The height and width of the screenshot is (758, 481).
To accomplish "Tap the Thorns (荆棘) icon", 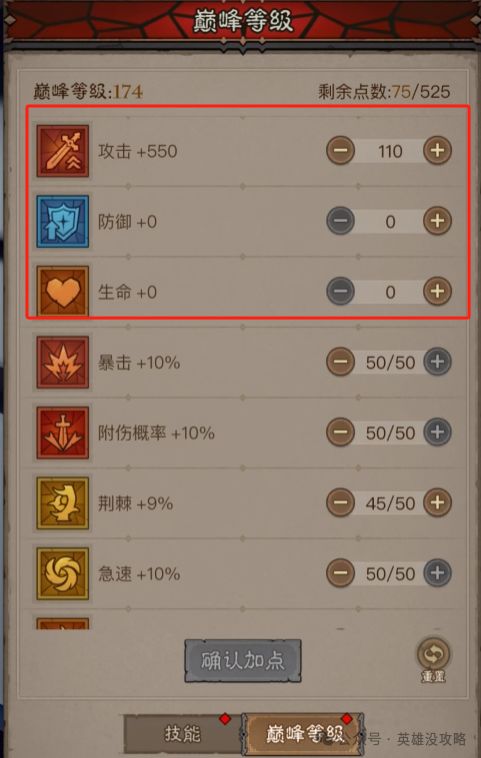I will coord(63,503).
